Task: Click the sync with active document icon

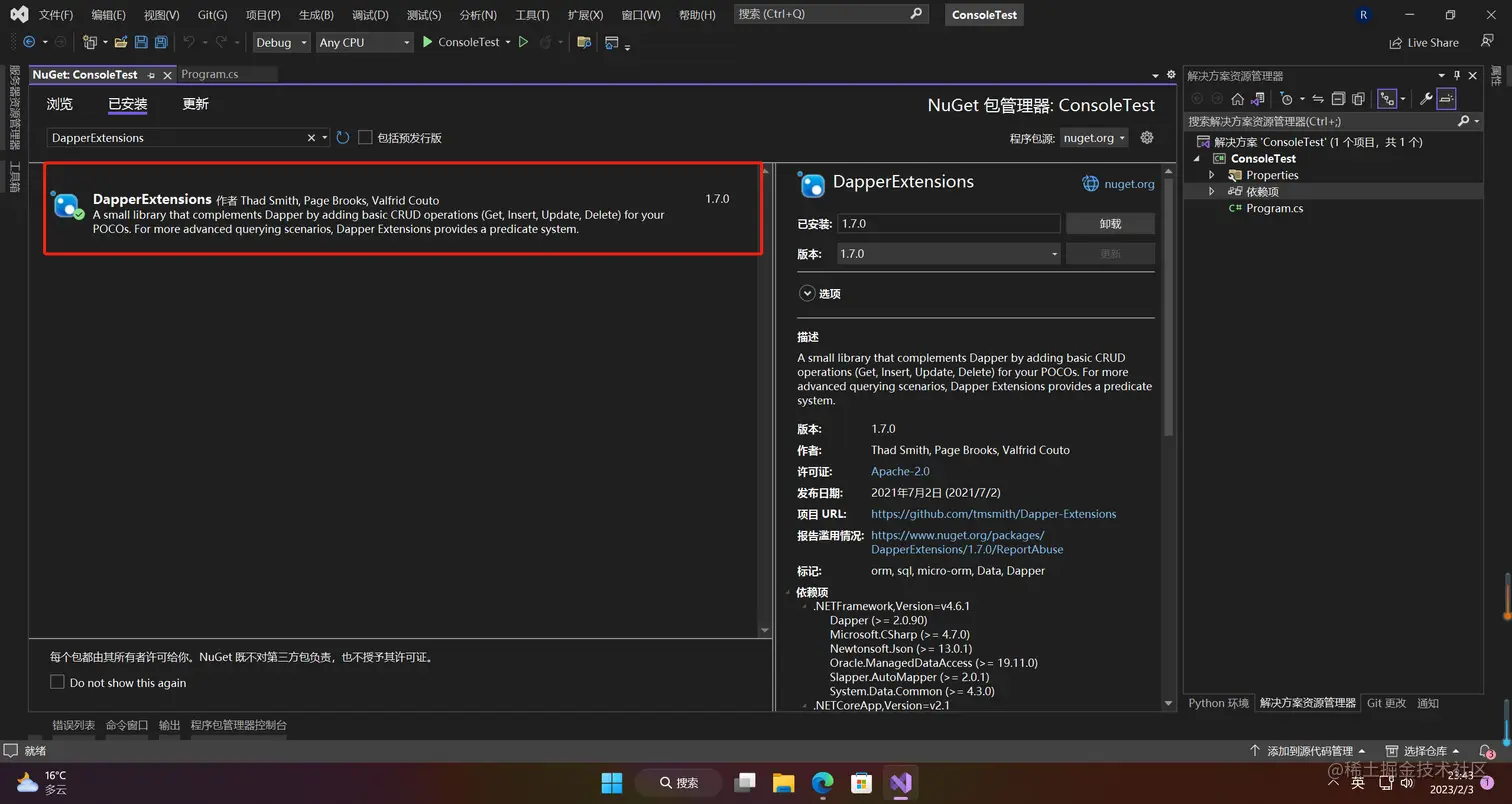Action: coord(1318,98)
